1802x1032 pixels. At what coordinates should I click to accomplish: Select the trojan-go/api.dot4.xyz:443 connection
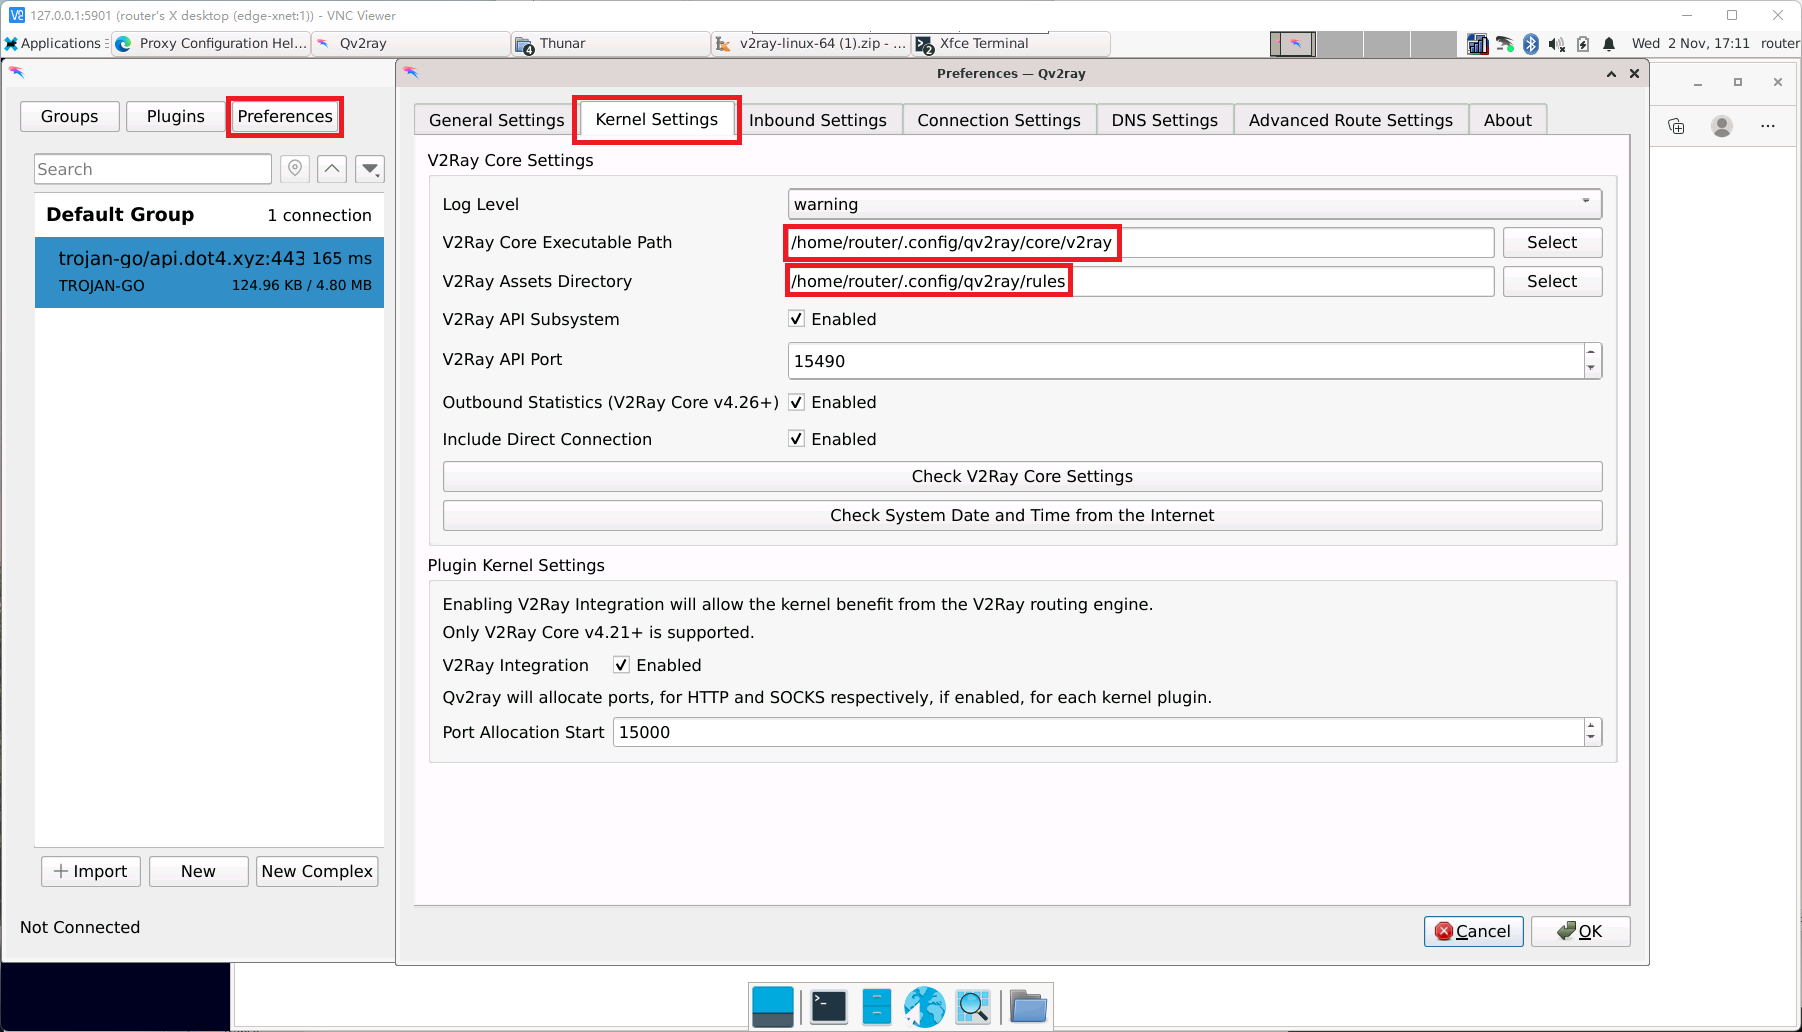pyautogui.click(x=209, y=272)
